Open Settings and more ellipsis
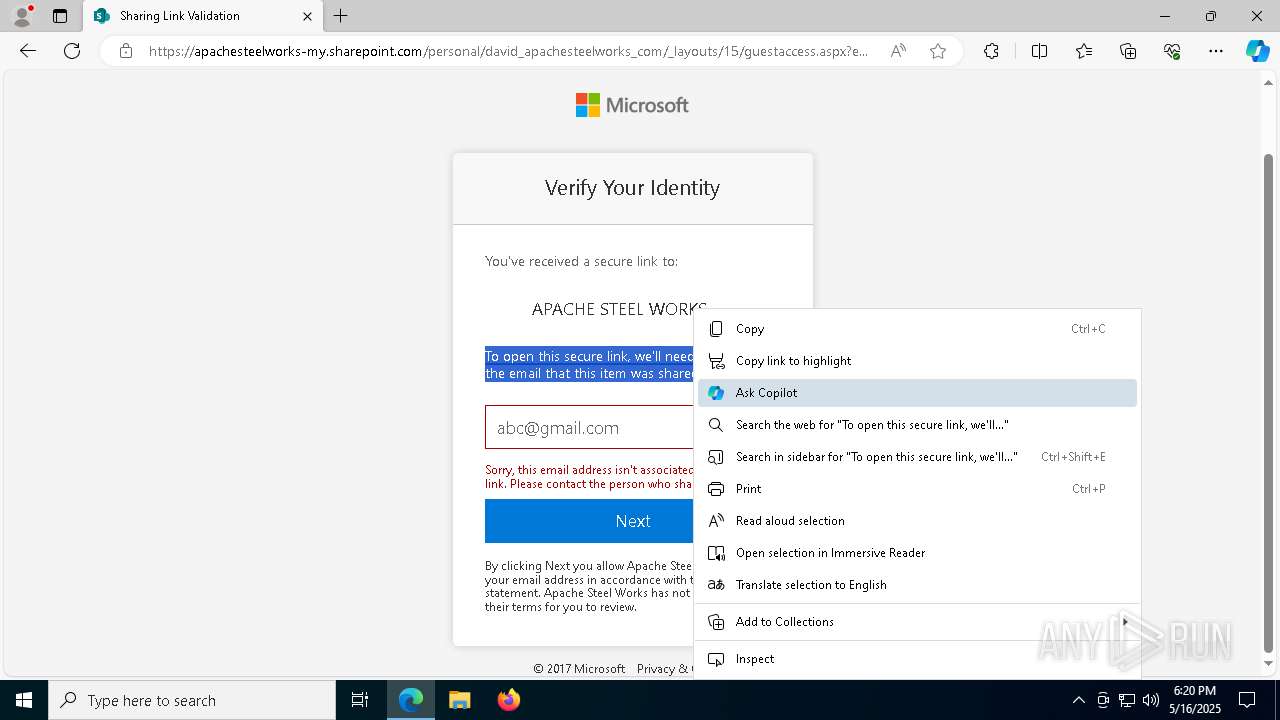Viewport: 1280px width, 720px height. click(x=1216, y=51)
